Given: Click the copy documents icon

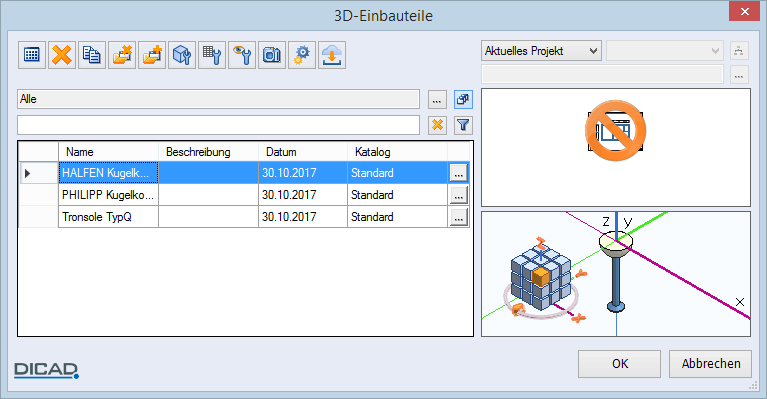Looking at the screenshot, I should point(92,55).
